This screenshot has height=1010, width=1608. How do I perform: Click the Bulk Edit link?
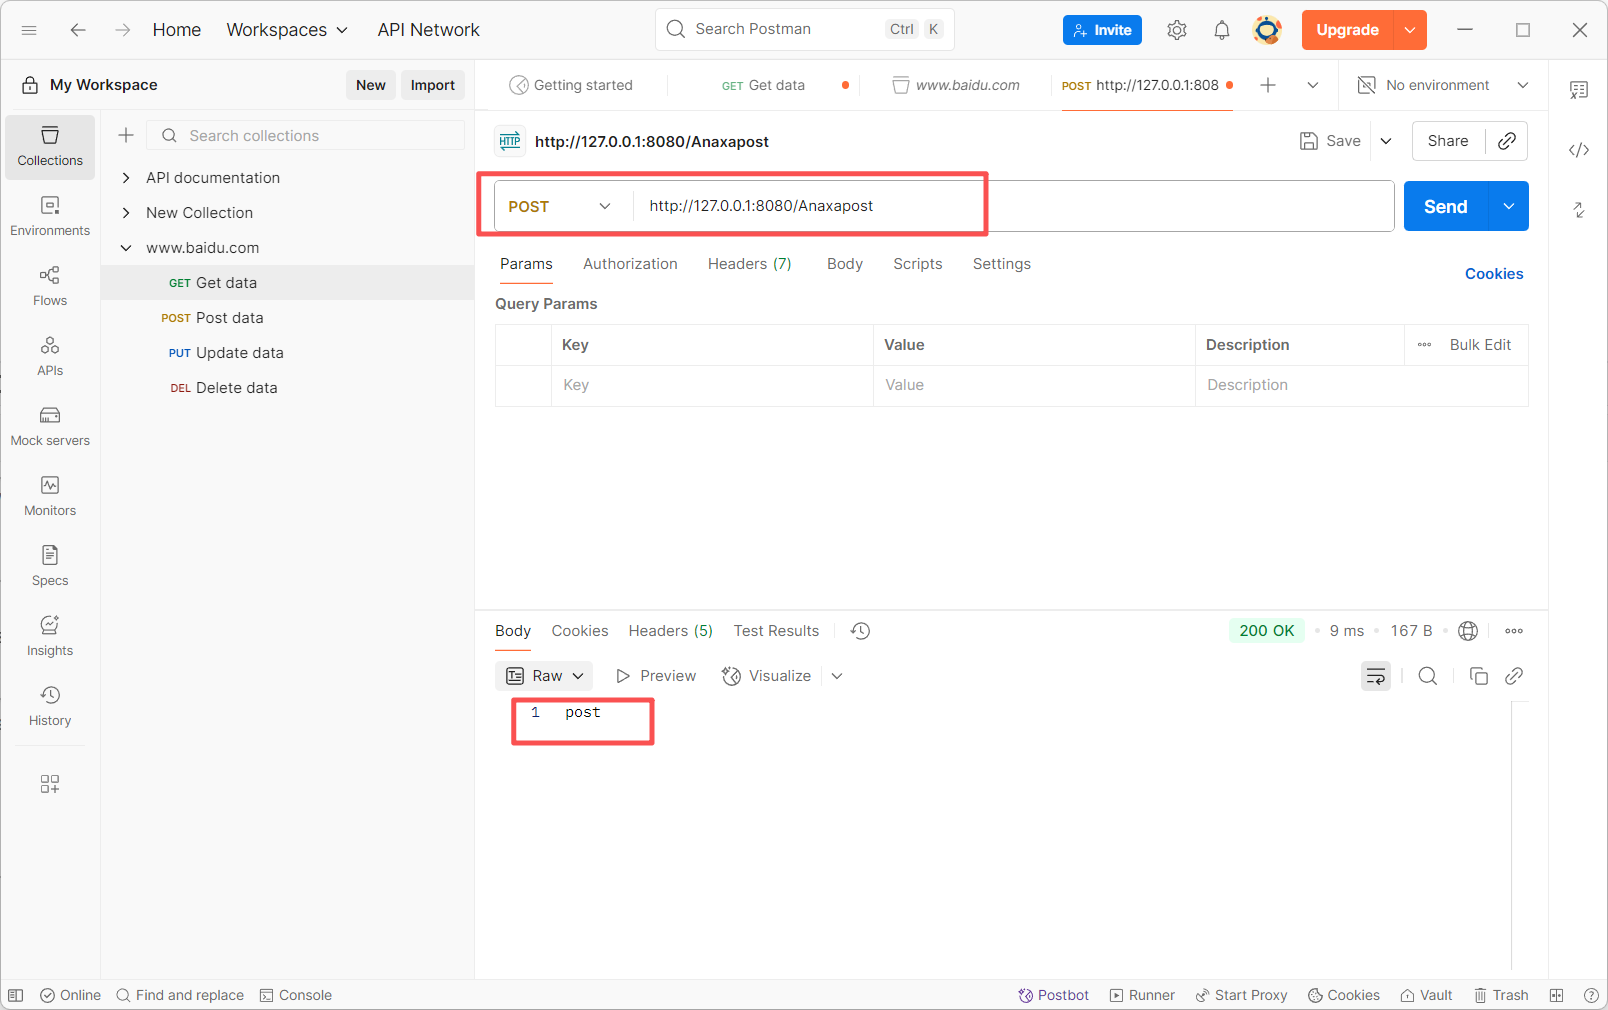click(x=1480, y=345)
